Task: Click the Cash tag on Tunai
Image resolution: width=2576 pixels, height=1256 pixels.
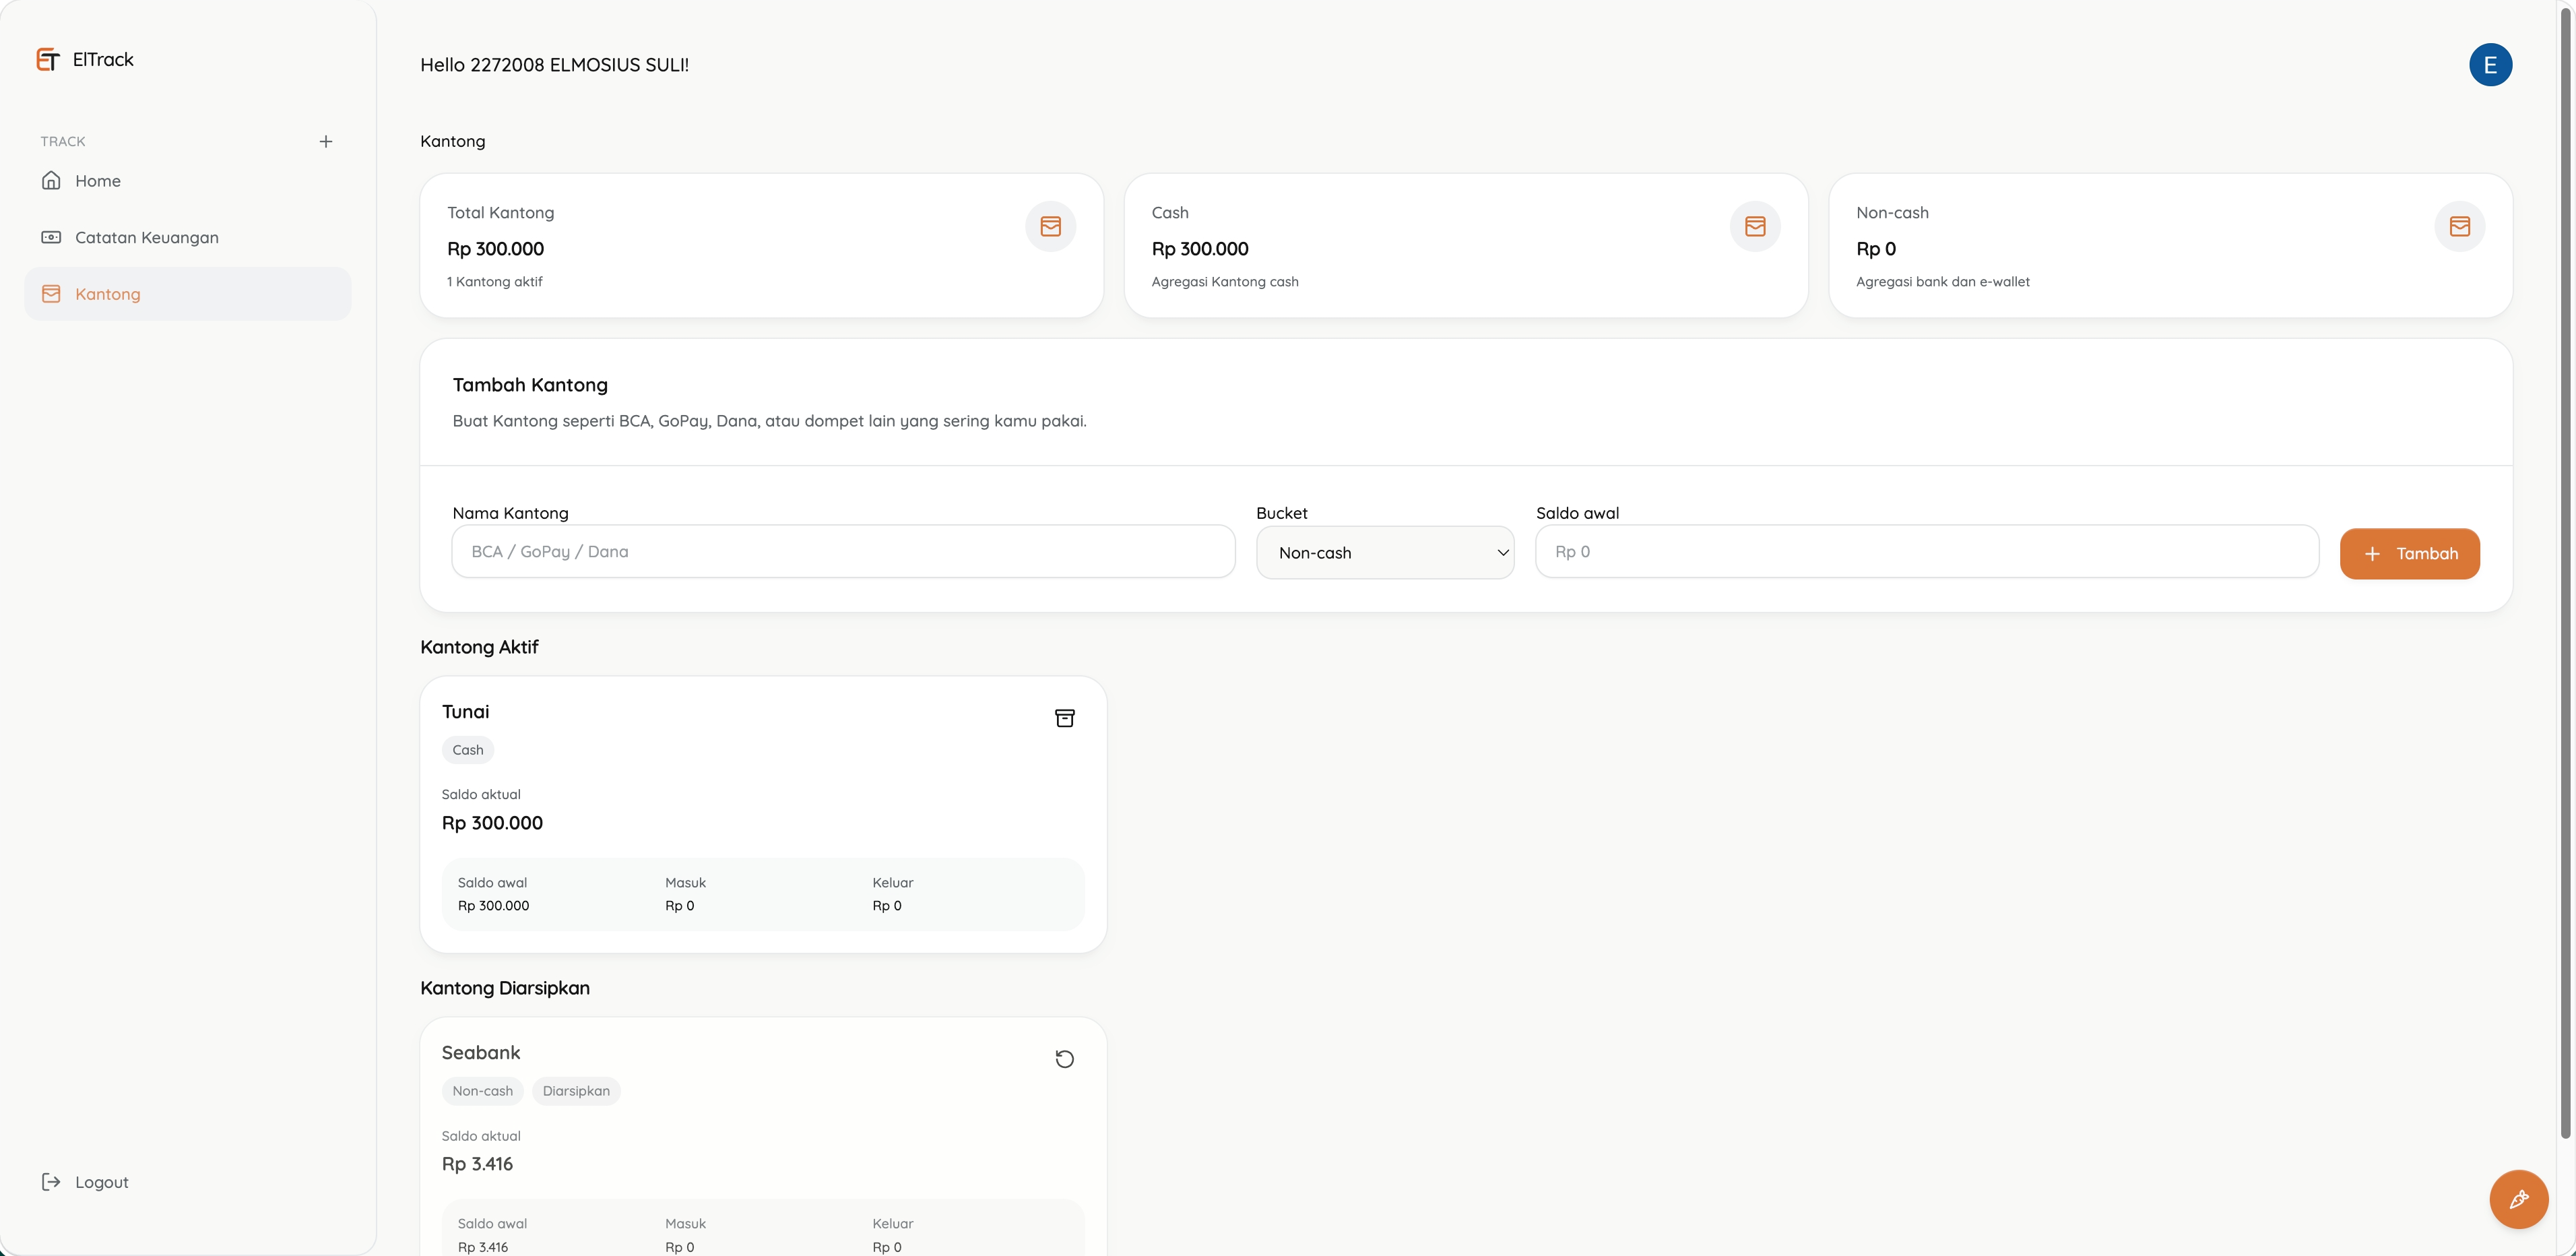Action: click(468, 750)
